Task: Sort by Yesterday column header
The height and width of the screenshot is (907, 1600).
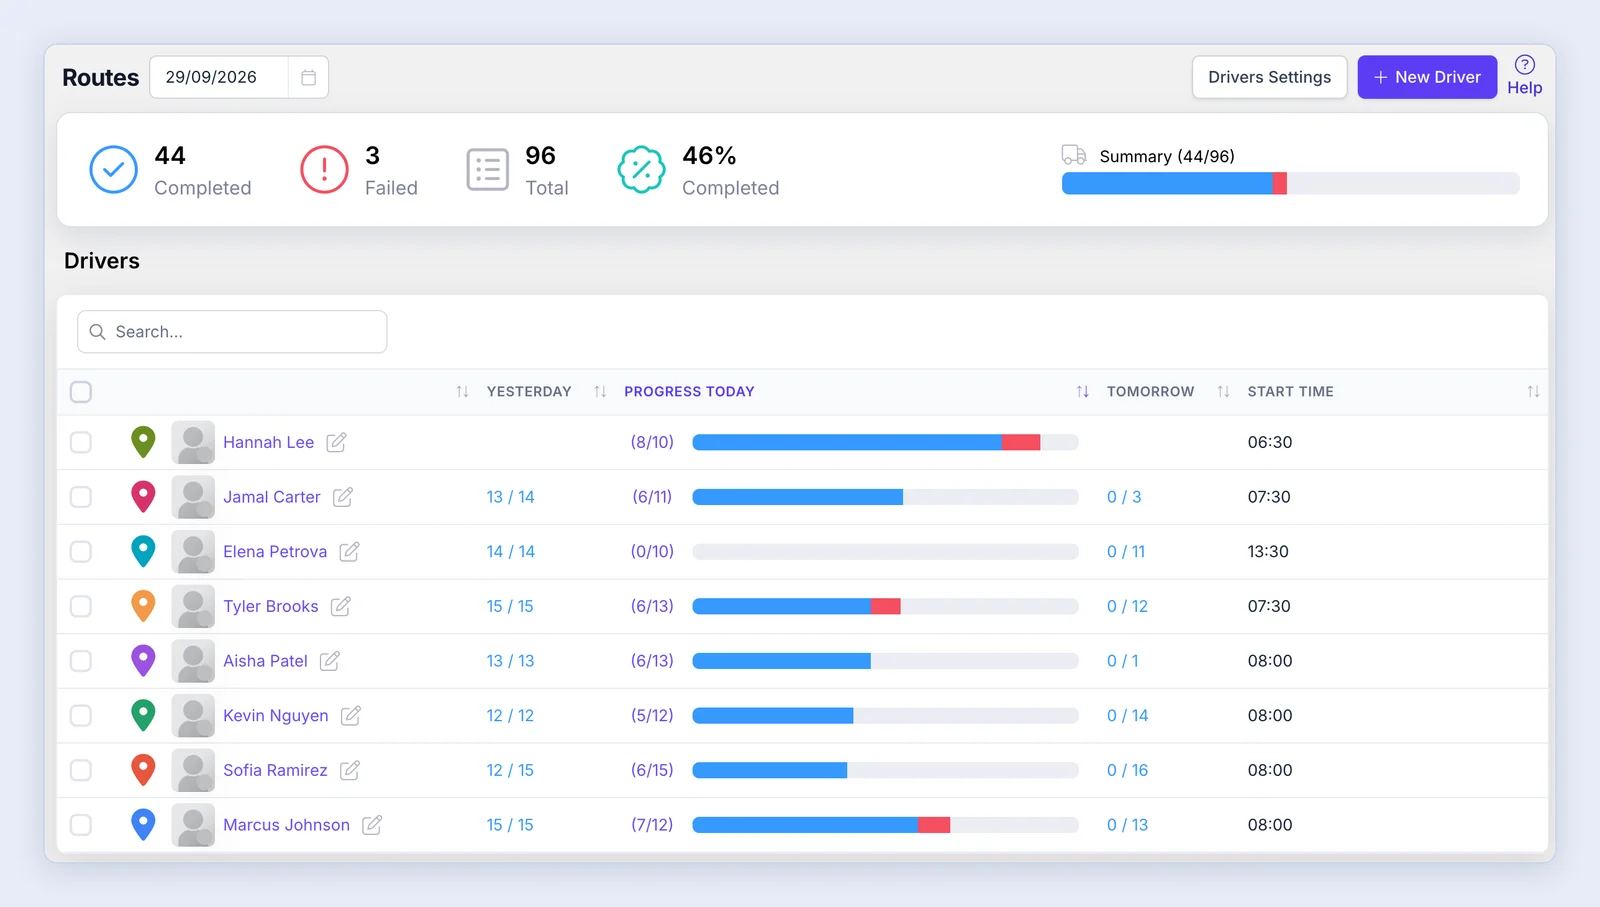Action: click(529, 392)
